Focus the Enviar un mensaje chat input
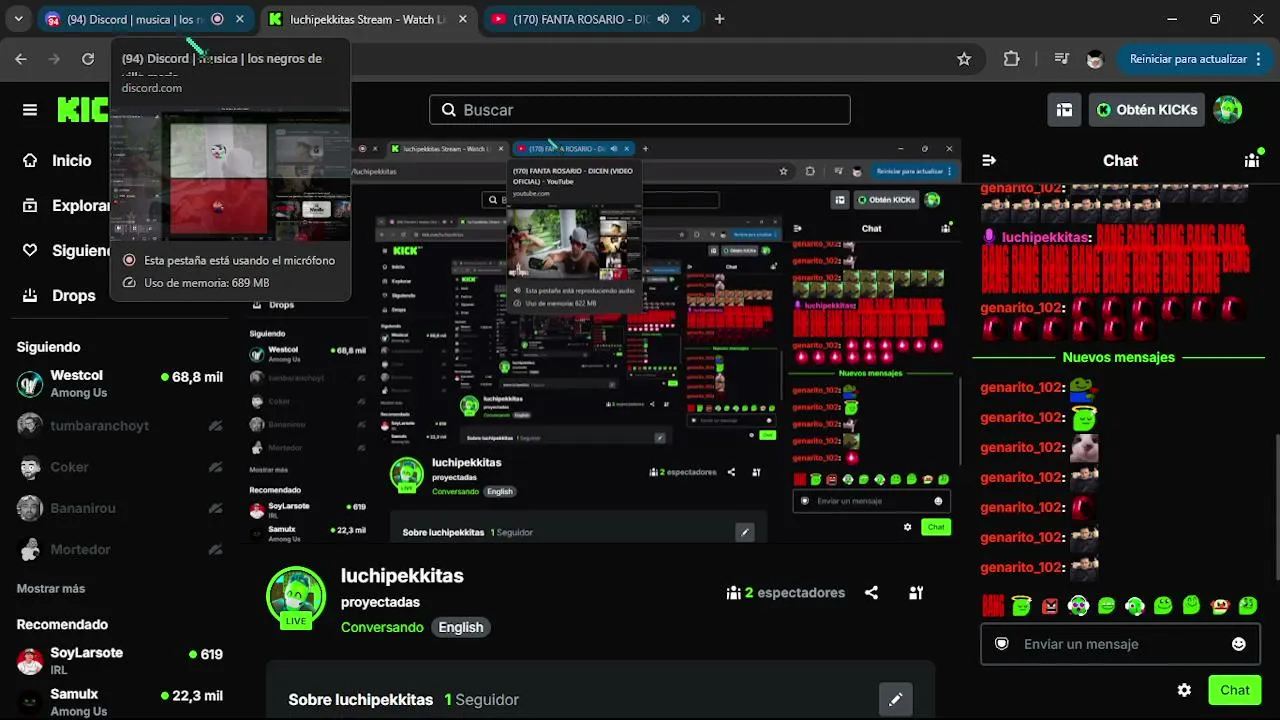Viewport: 1280px width, 720px height. pos(1120,644)
